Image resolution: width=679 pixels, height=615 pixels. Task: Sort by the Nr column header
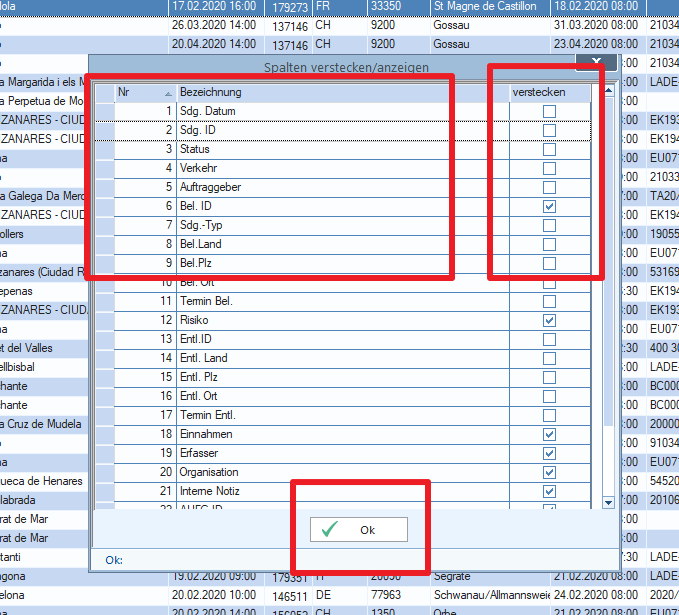145,92
